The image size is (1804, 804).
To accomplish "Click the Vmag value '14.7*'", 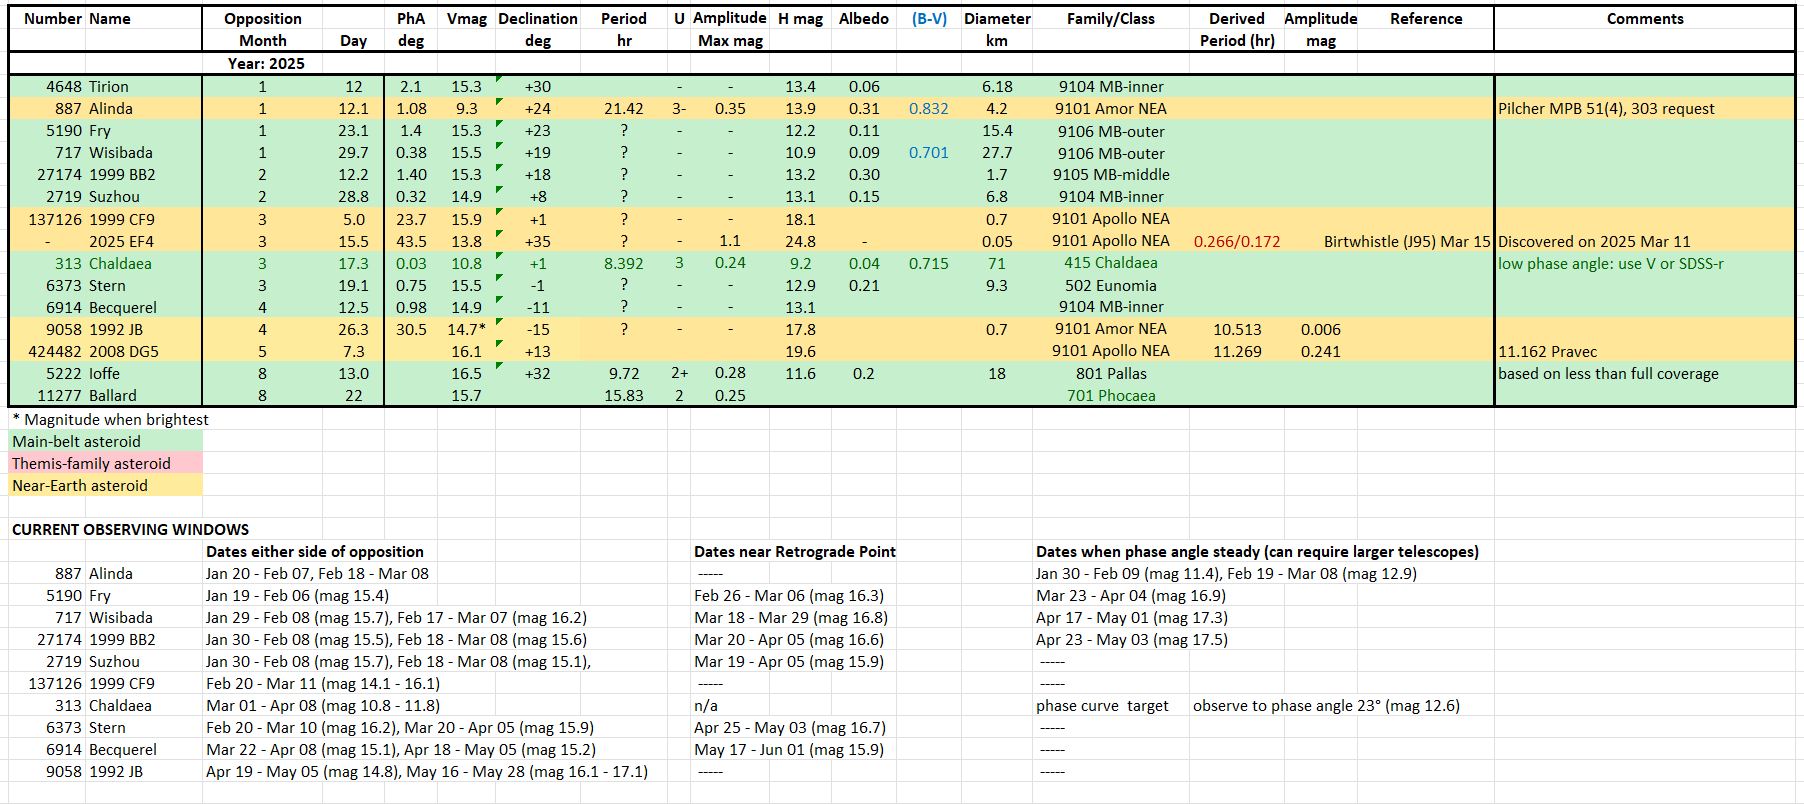I will (x=467, y=329).
